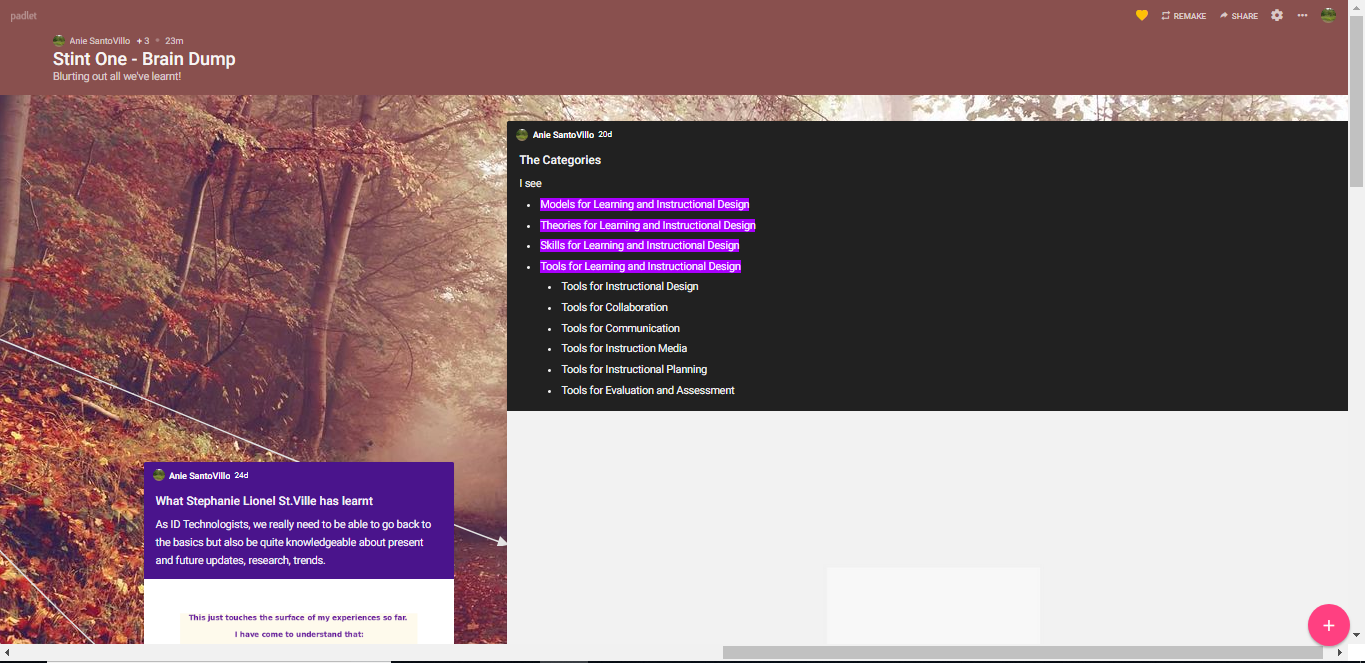Click the ID Technologists post body text

[x=294, y=542]
